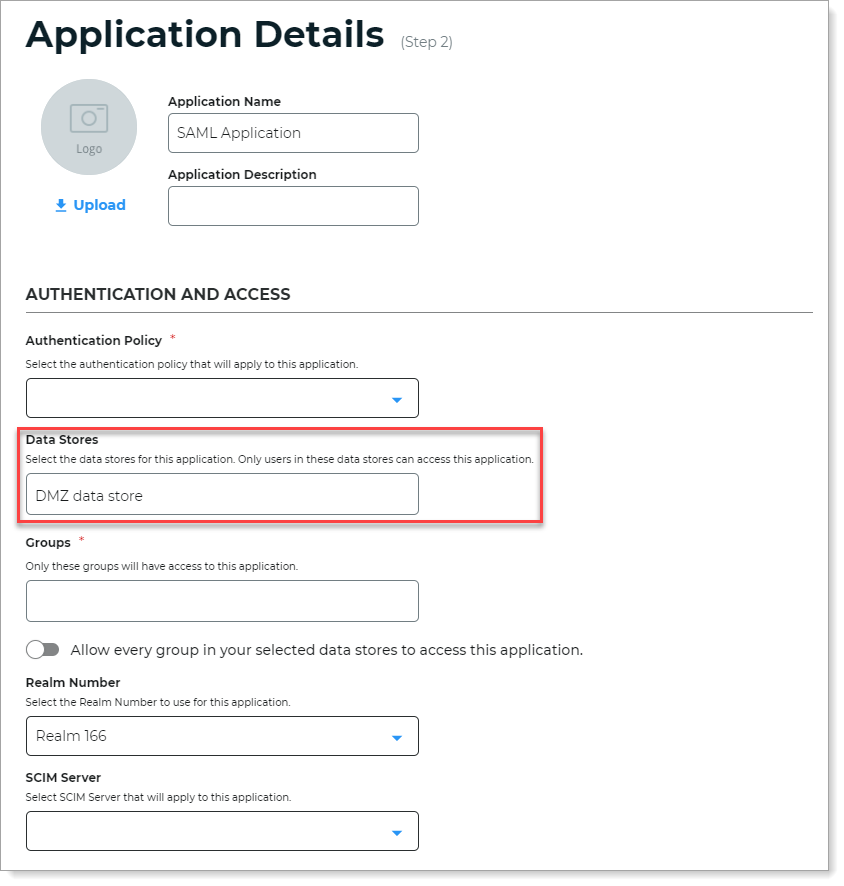The height and width of the screenshot is (886, 844).
Task: Click the Data Stores label
Action: click(x=62, y=439)
